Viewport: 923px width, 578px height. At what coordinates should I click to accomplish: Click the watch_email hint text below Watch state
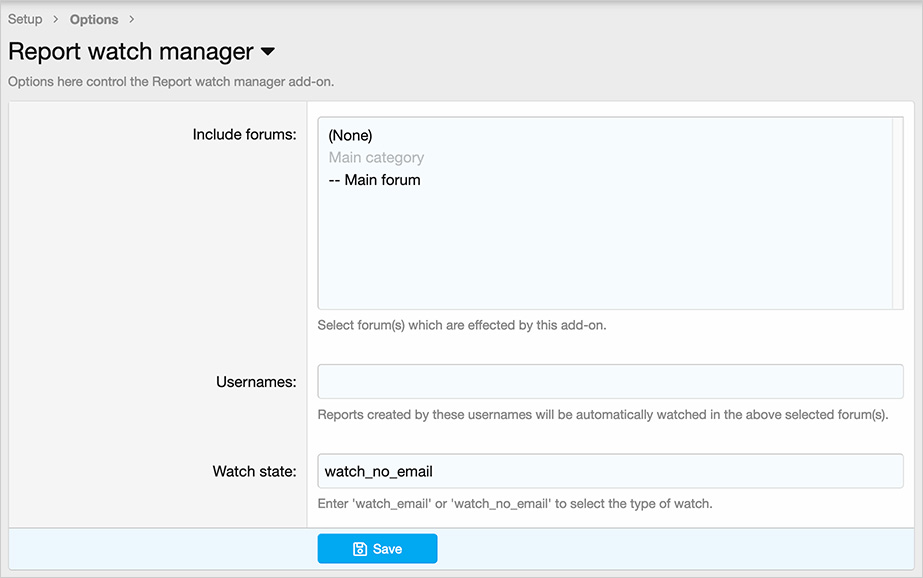514,504
